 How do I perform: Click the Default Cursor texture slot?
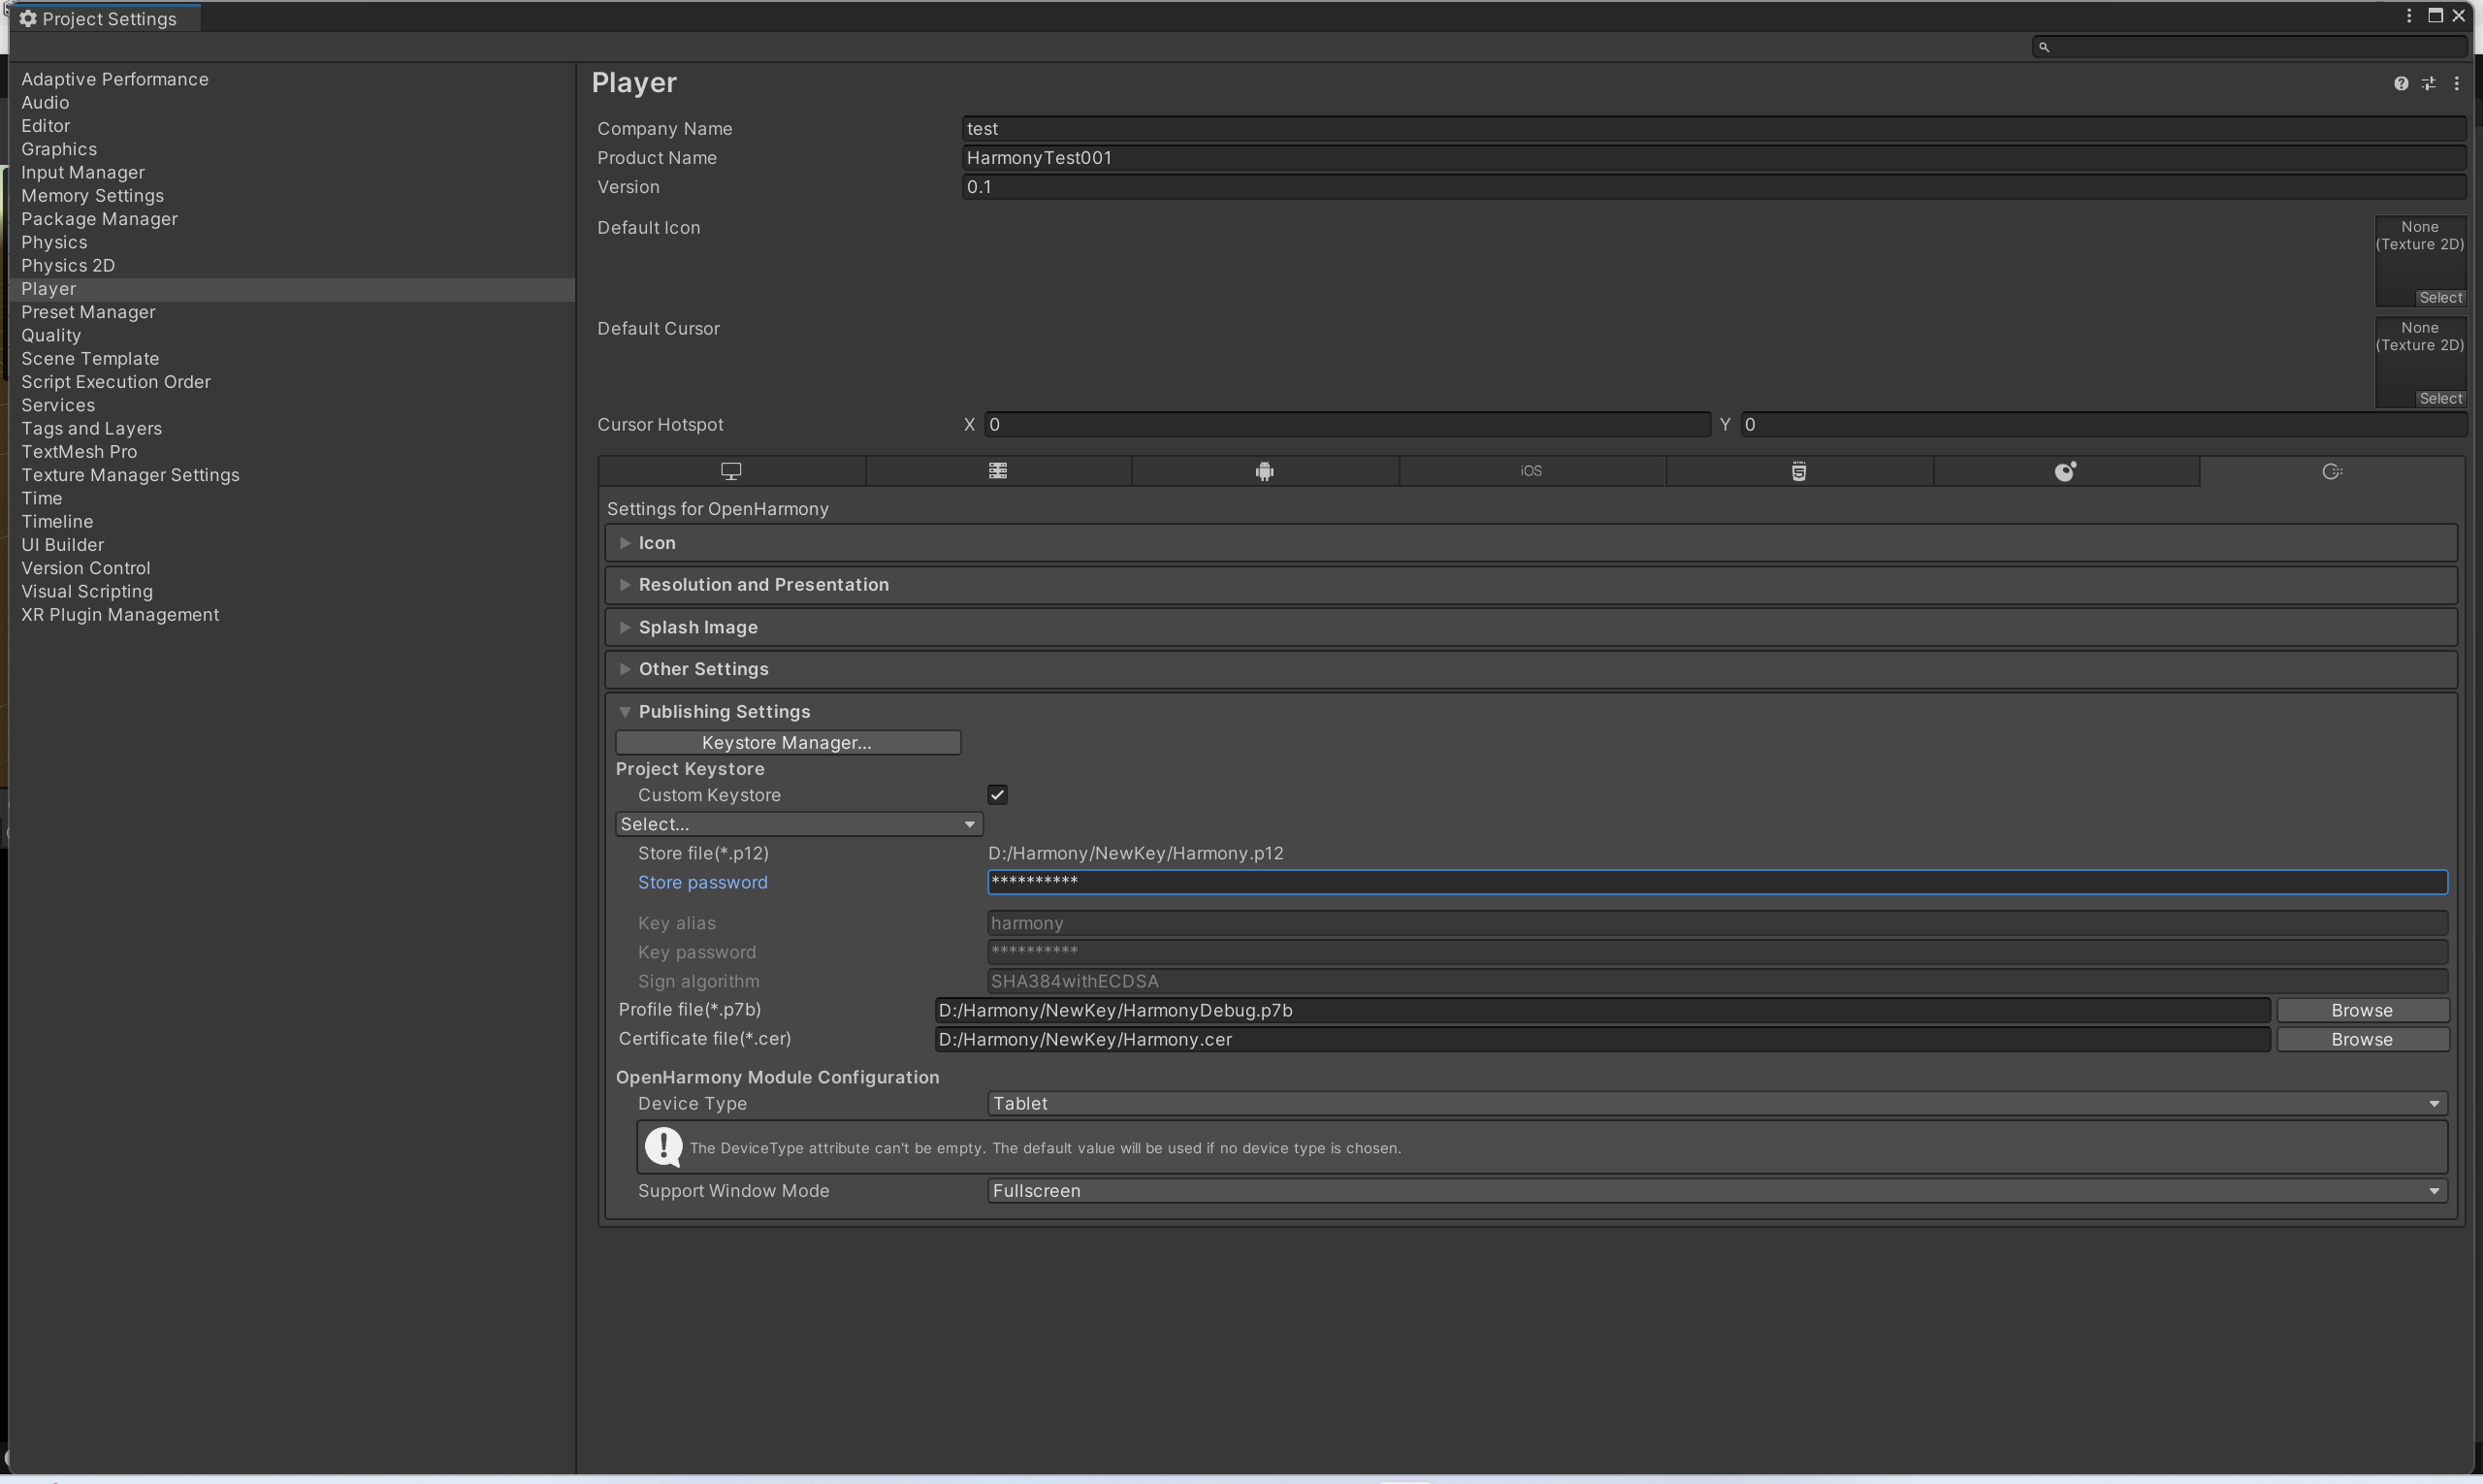pos(2421,363)
